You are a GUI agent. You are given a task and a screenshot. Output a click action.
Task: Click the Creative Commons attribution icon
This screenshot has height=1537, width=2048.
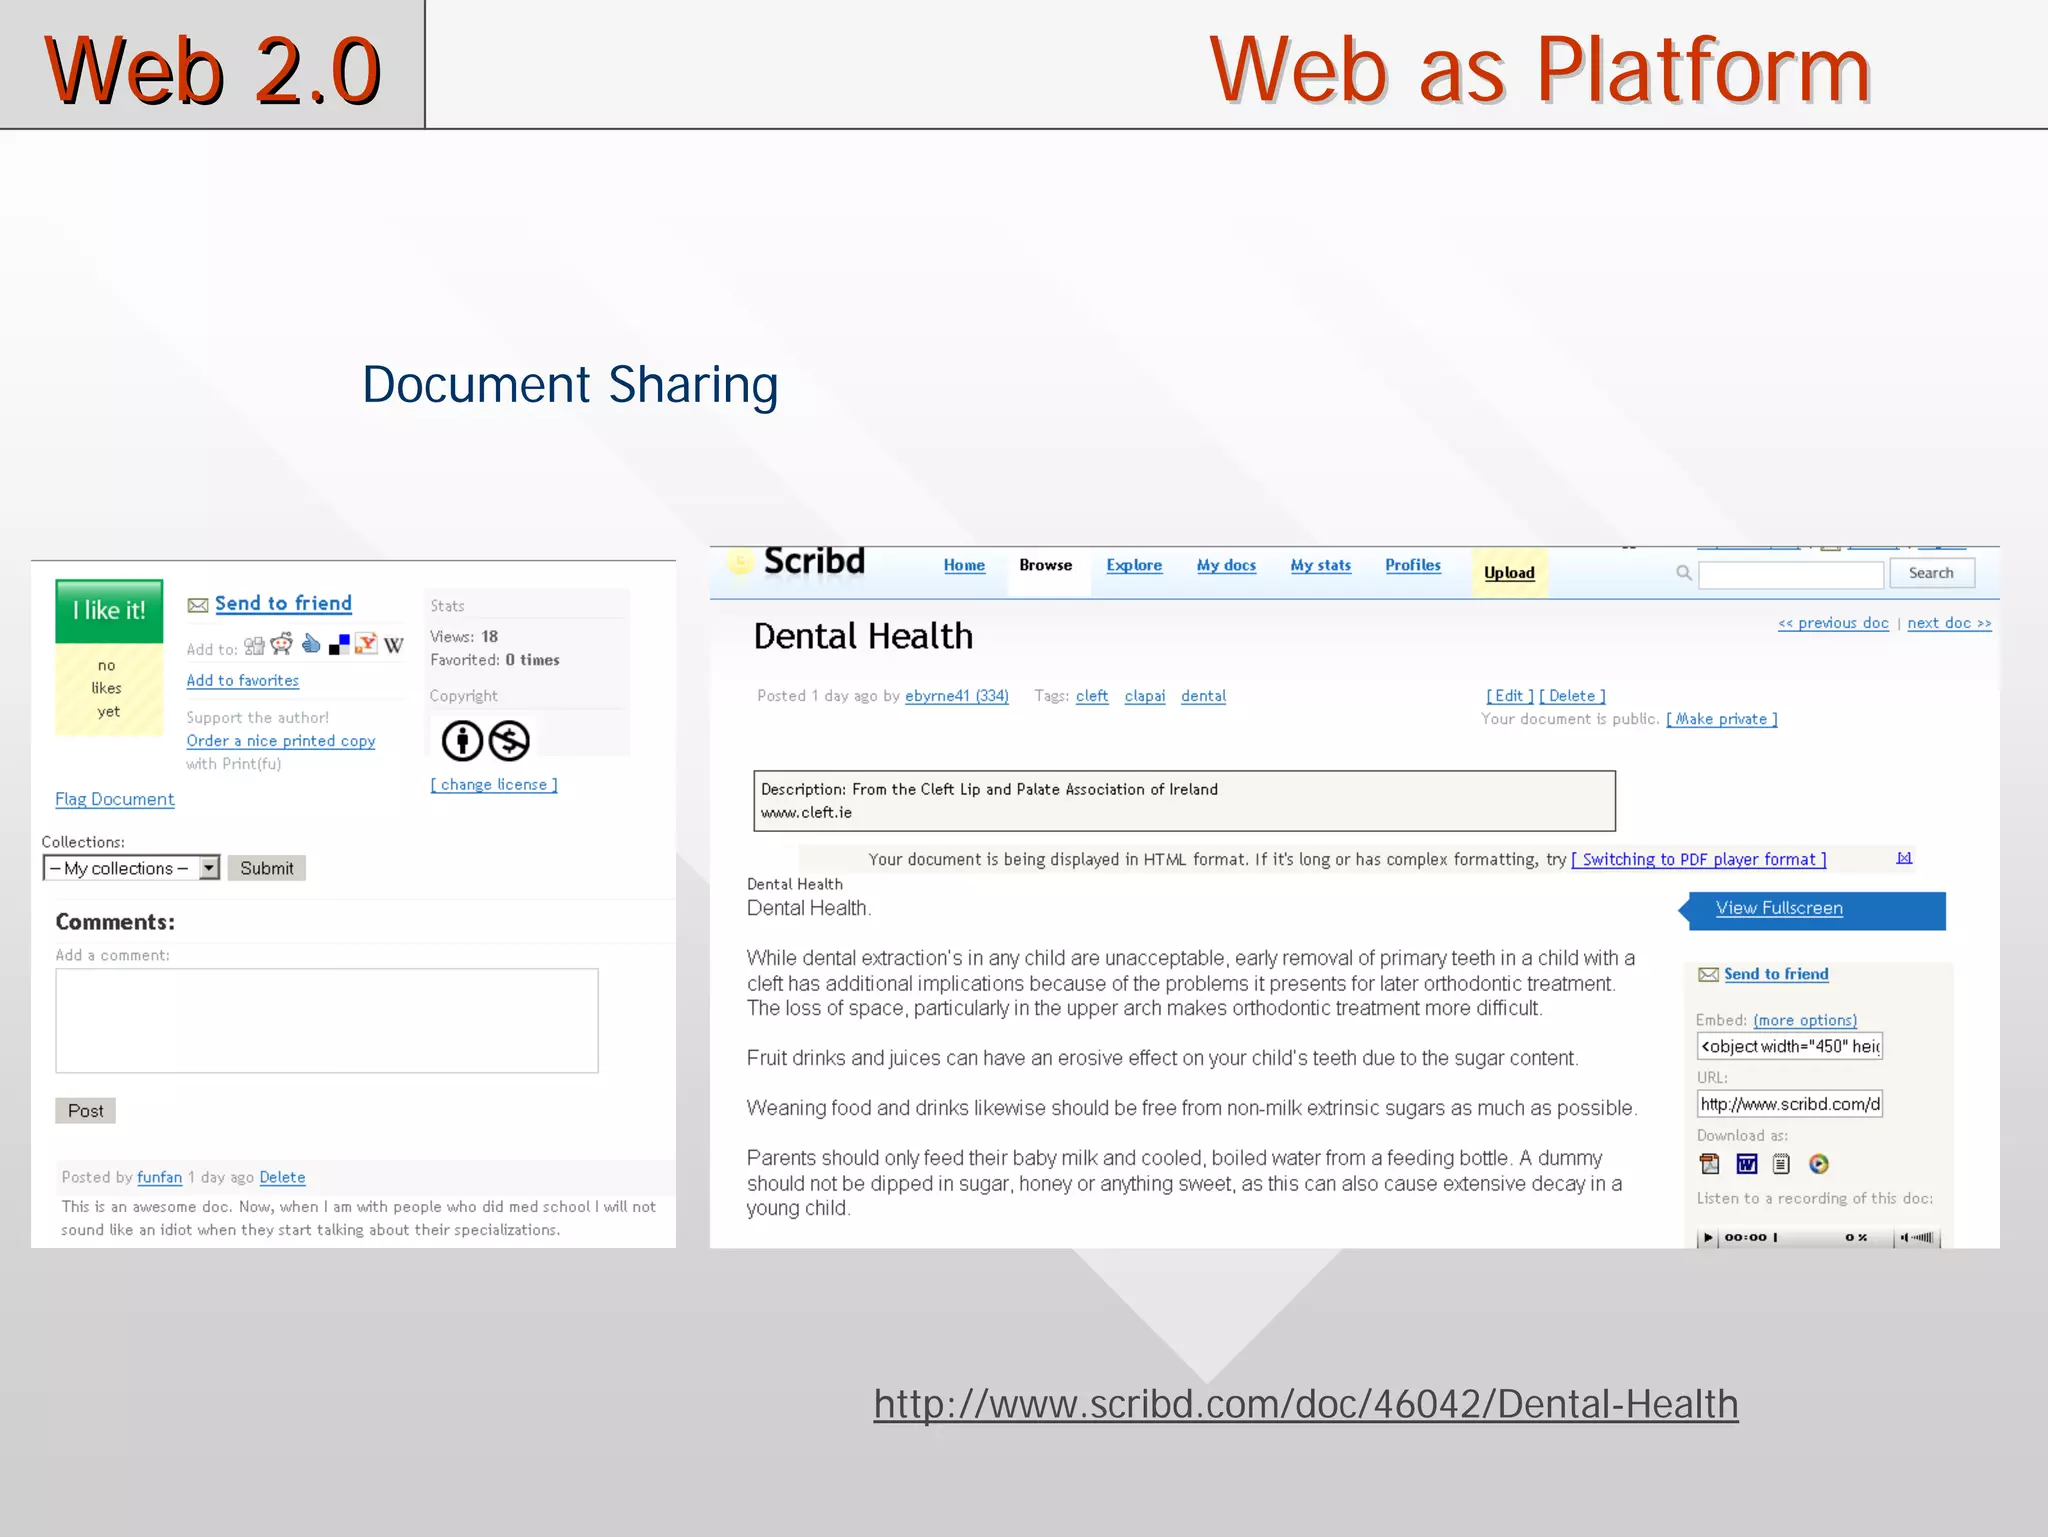[x=462, y=741]
